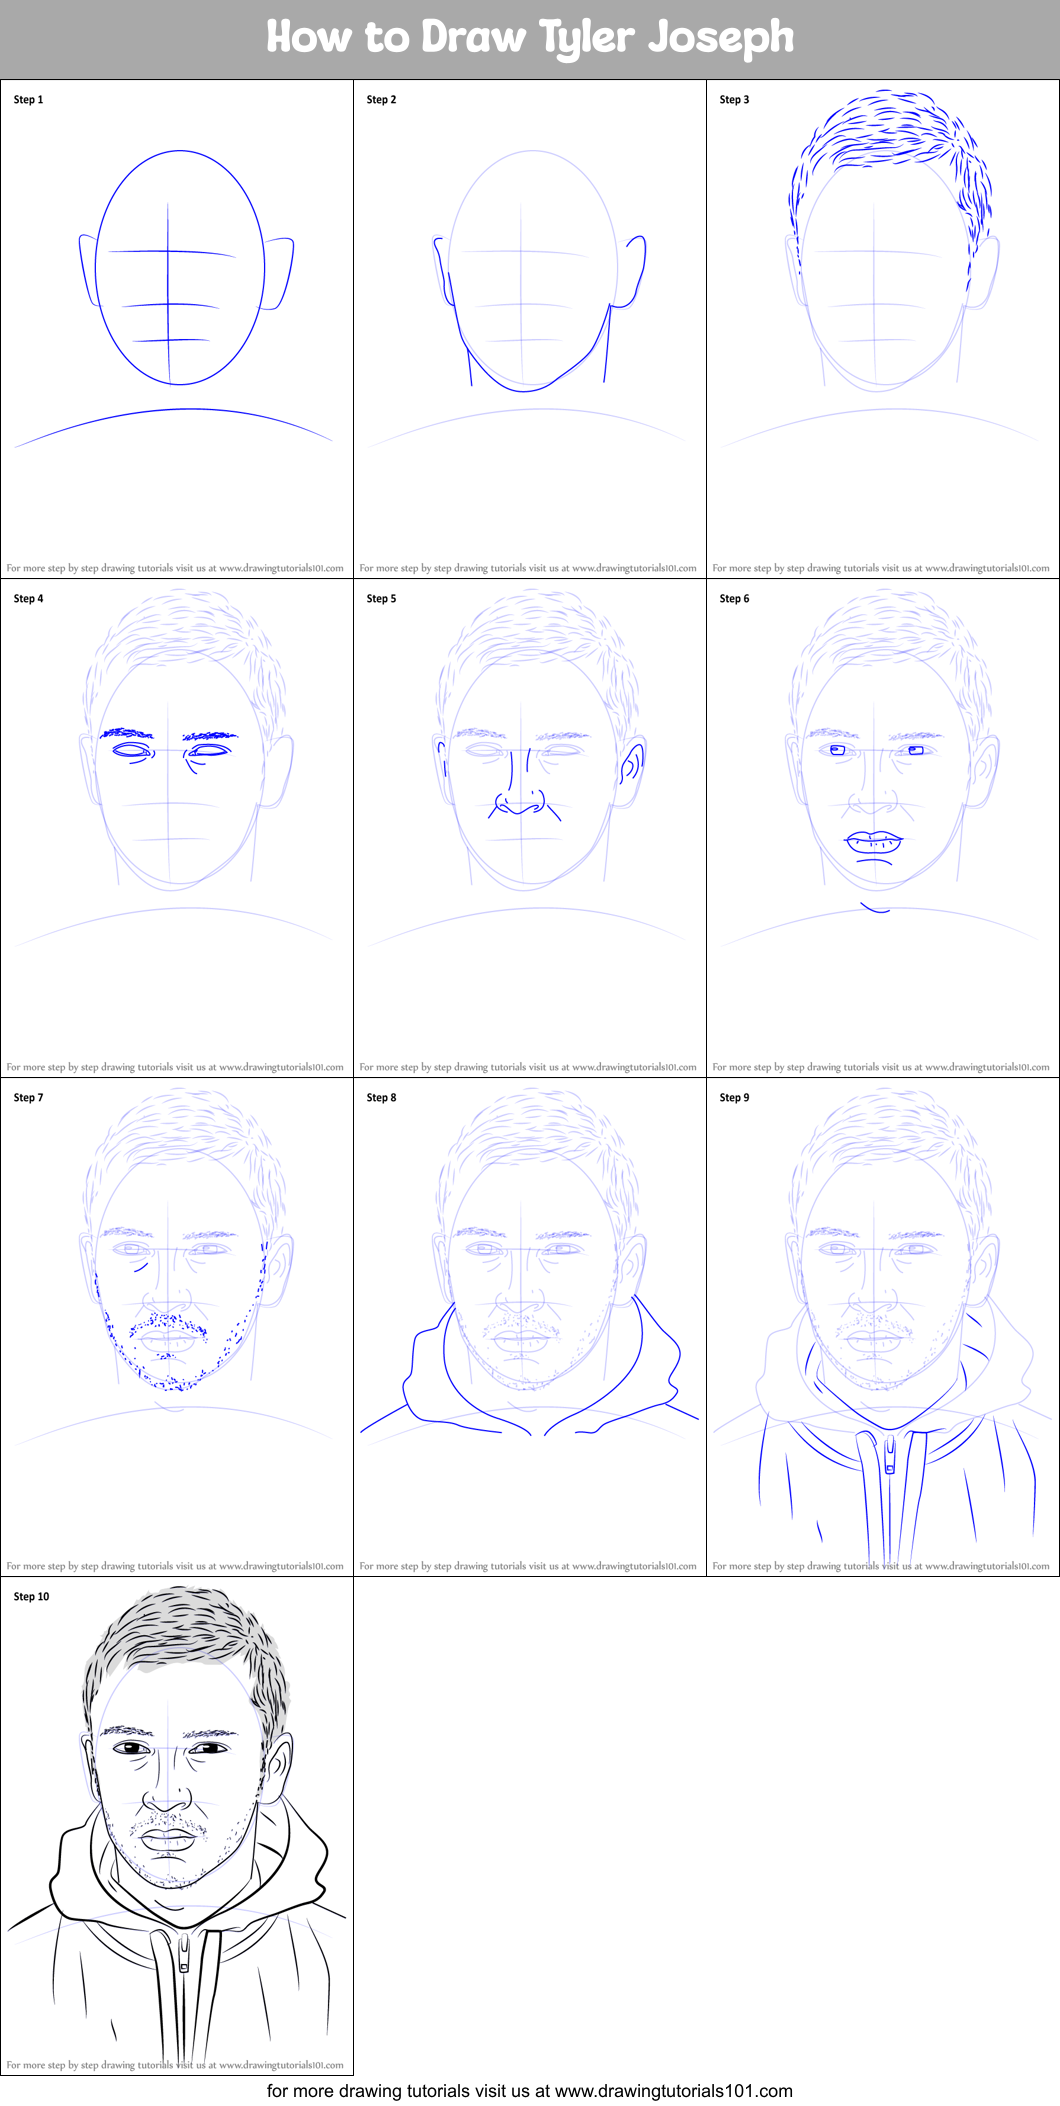Click the blue lips drawn in Step 6

[x=874, y=843]
